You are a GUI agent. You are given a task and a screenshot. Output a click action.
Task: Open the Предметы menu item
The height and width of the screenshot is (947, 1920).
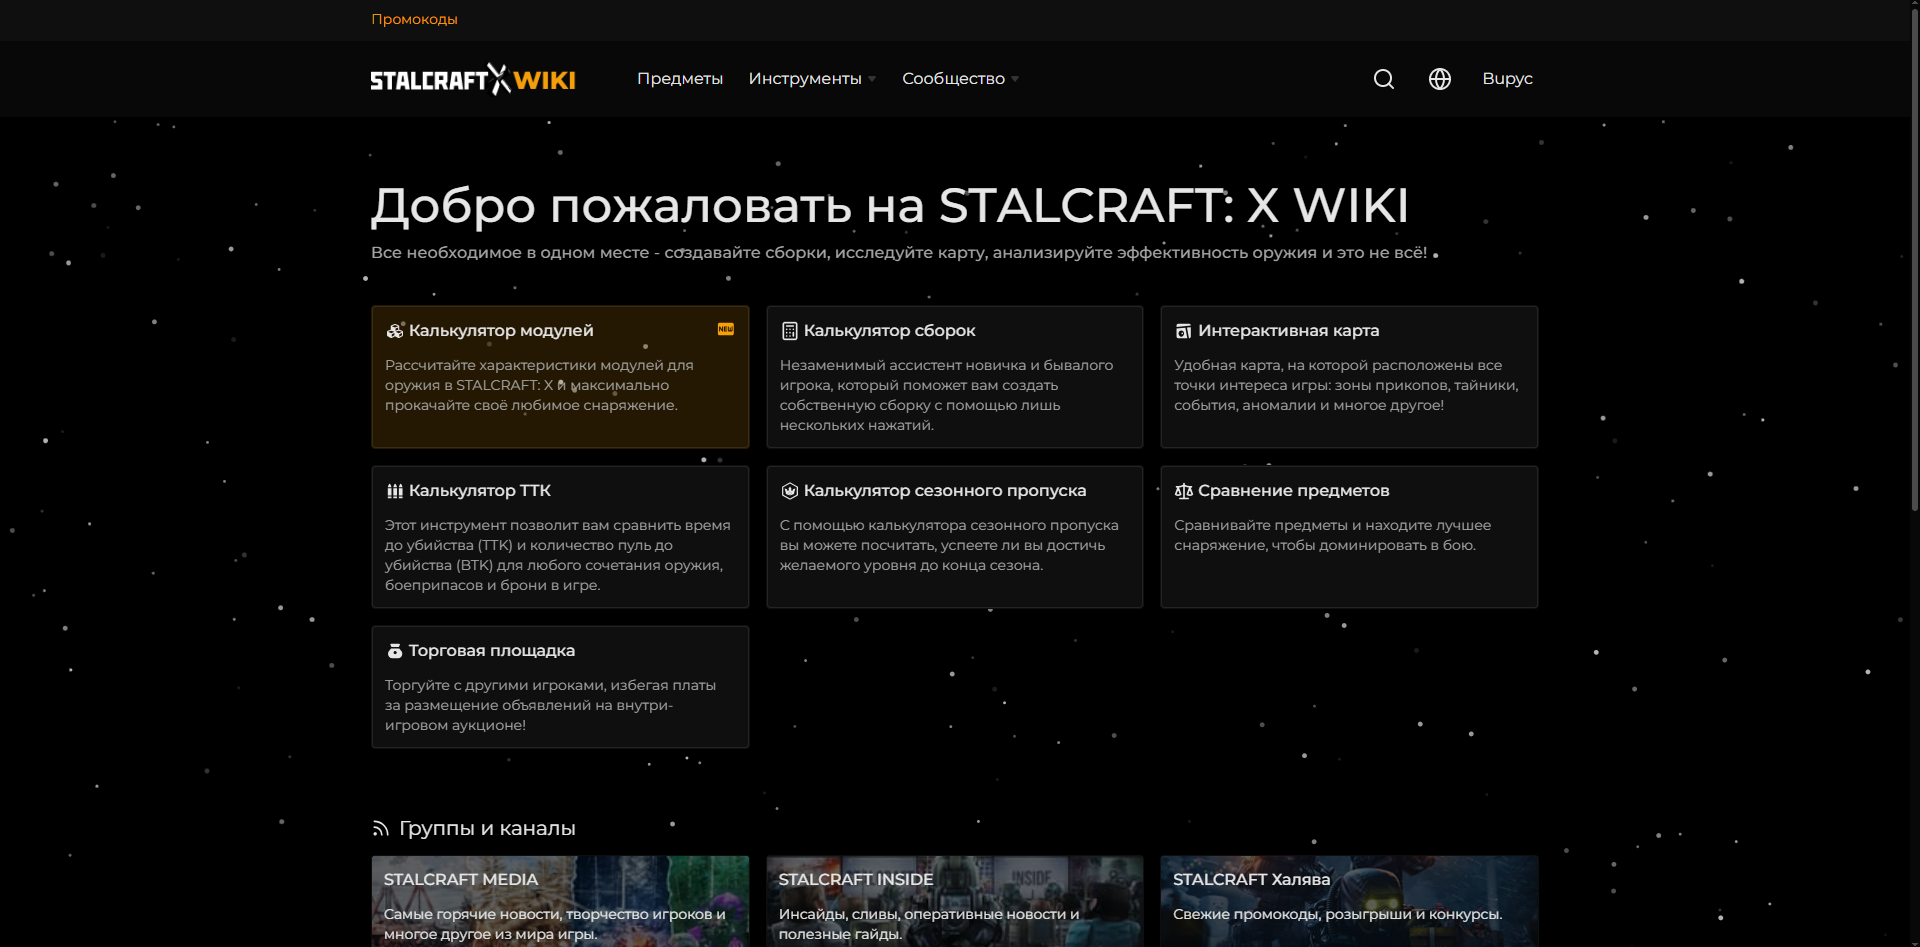click(x=679, y=79)
